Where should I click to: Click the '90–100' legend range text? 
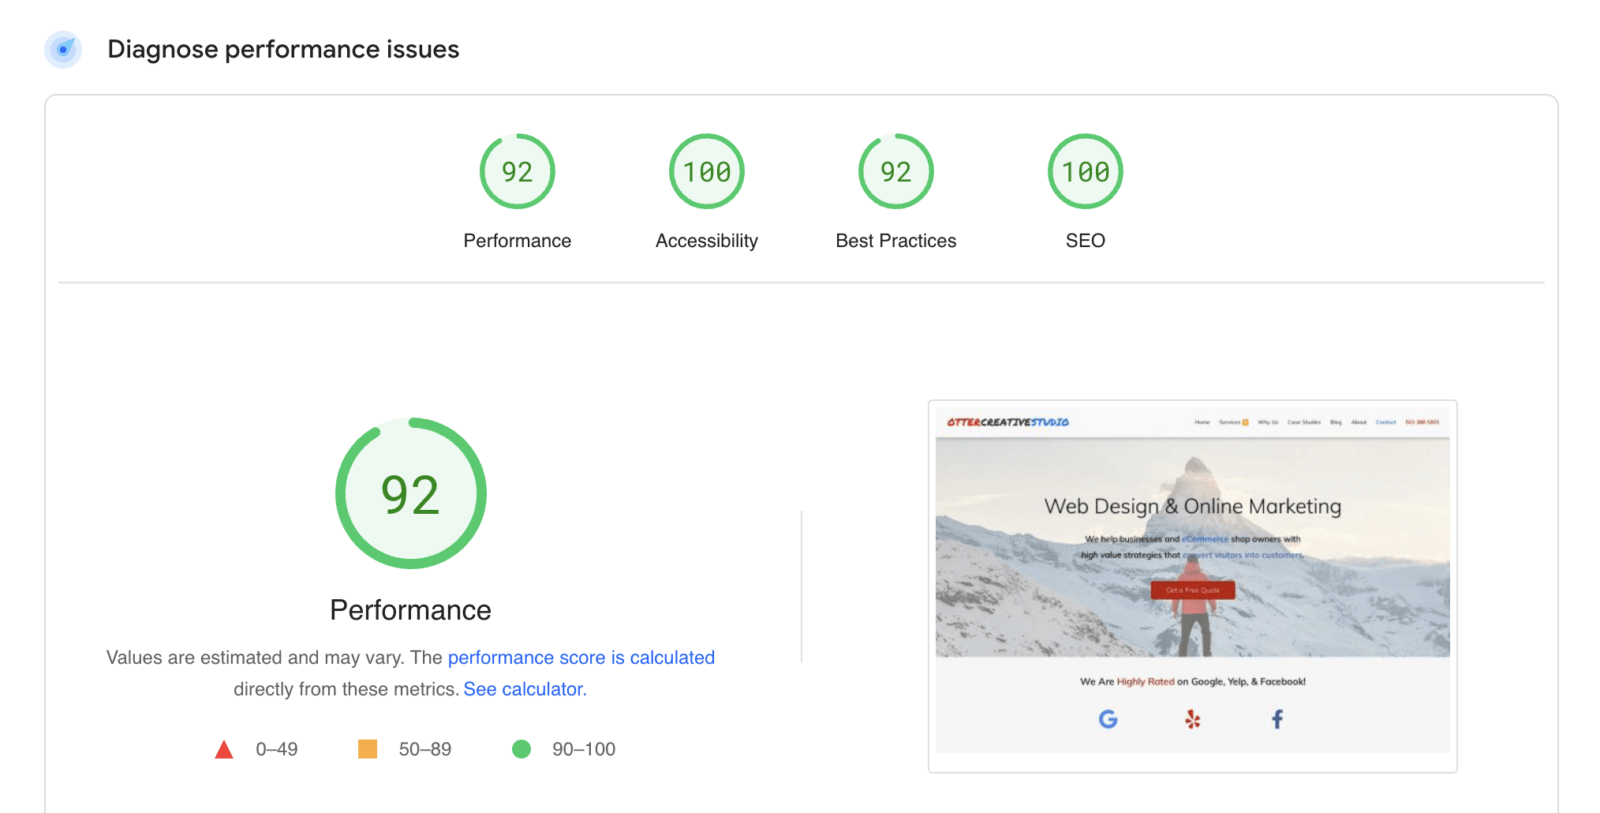click(x=584, y=749)
